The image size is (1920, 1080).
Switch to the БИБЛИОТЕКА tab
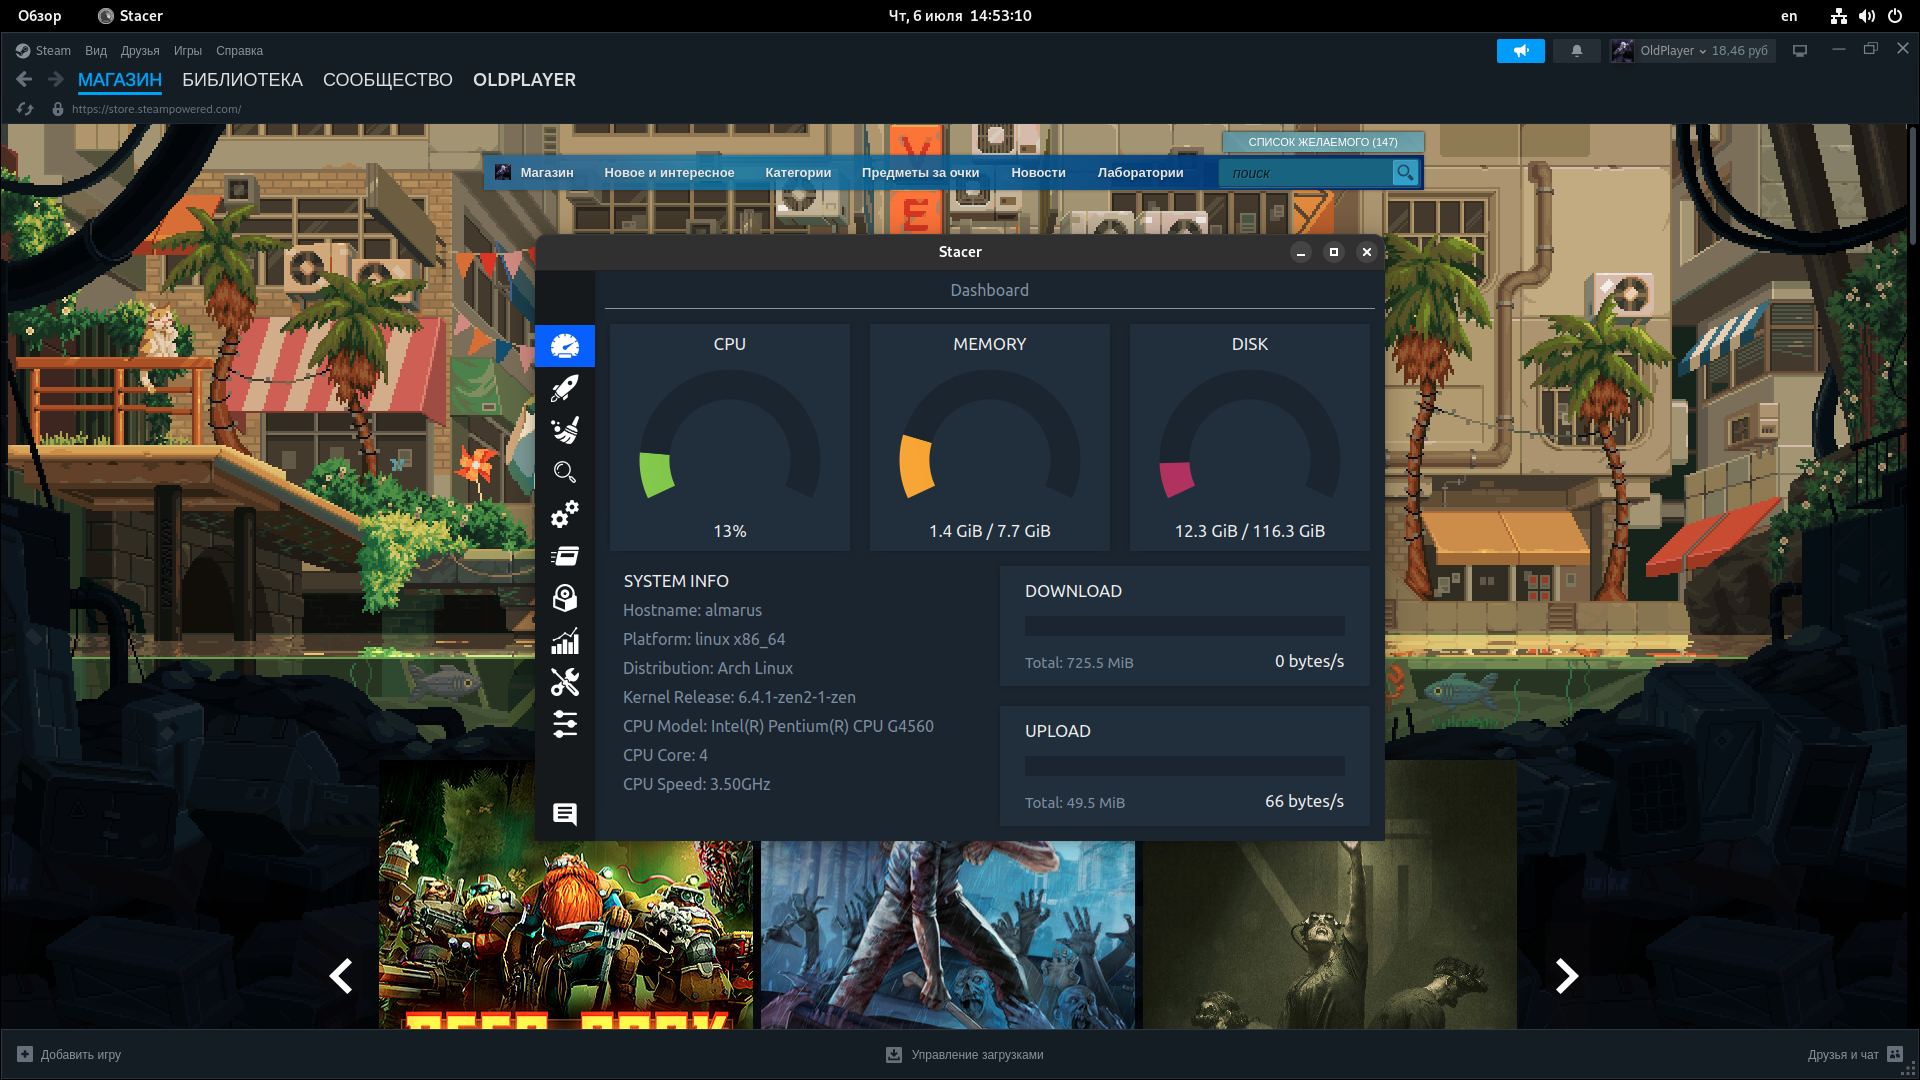(x=242, y=80)
